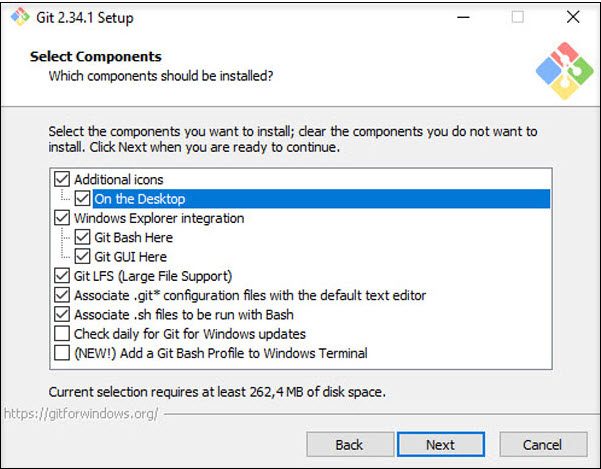Toggle Git LFS (Large File Support) checkbox
The height and width of the screenshot is (469, 601).
pyautogui.click(x=63, y=276)
